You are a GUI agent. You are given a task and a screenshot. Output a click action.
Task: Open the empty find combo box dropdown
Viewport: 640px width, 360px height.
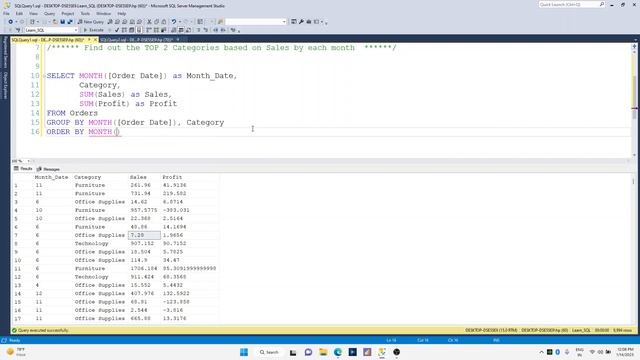284,22
